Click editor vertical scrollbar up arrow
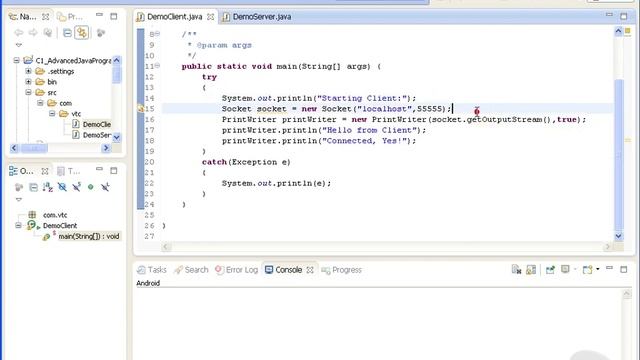The width and height of the screenshot is (640, 360). tap(618, 31)
